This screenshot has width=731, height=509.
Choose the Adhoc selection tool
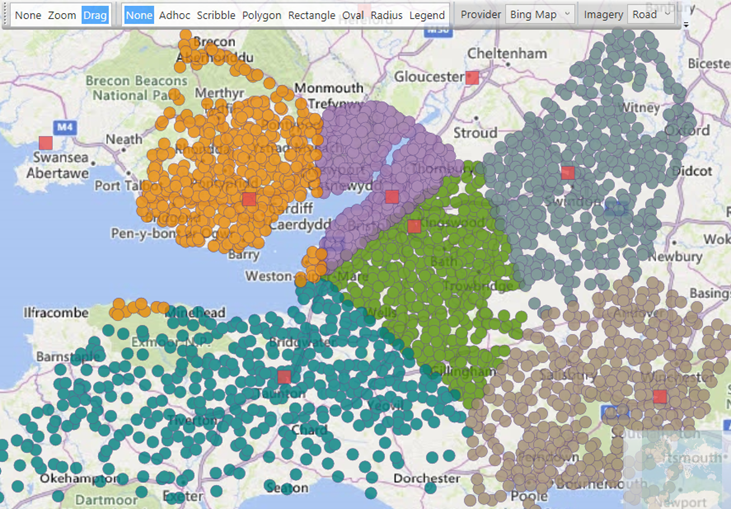click(174, 16)
